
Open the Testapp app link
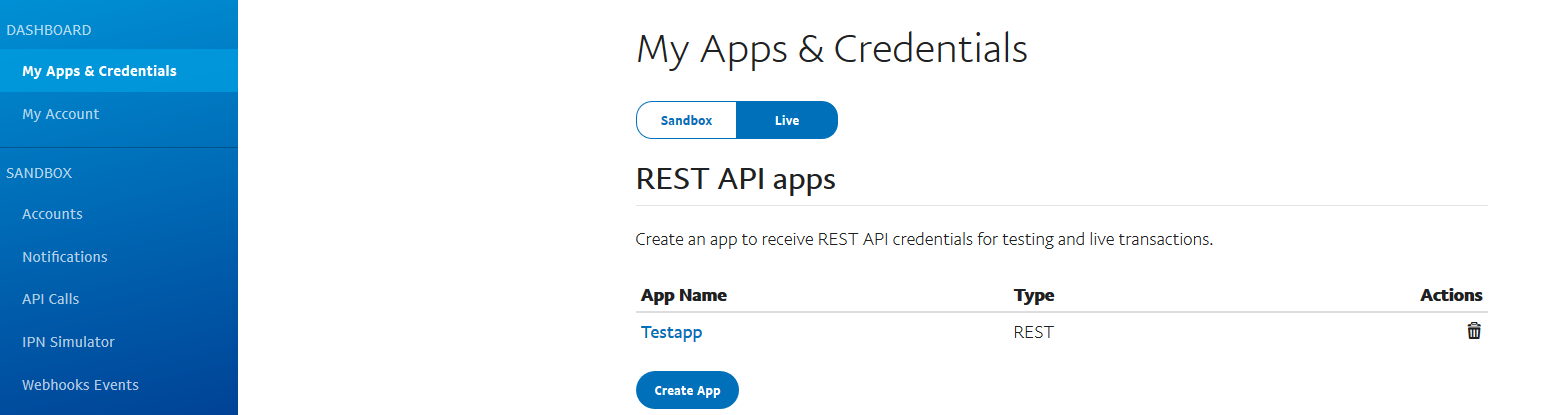pyautogui.click(x=671, y=332)
